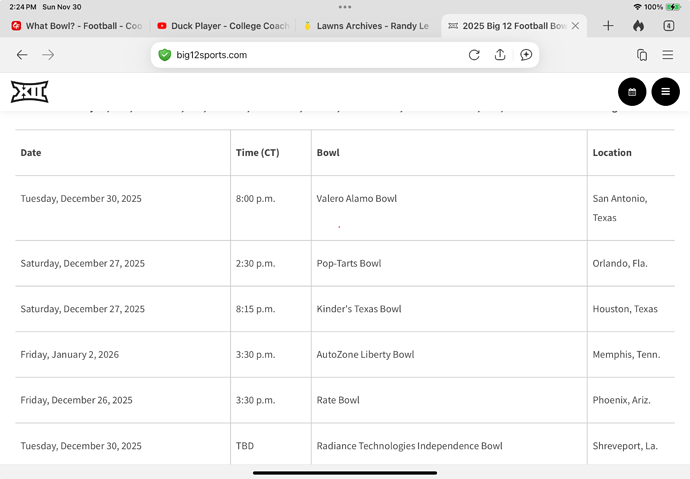Reload the page with the refresh icon
The image size is (690, 479).
[x=474, y=55]
